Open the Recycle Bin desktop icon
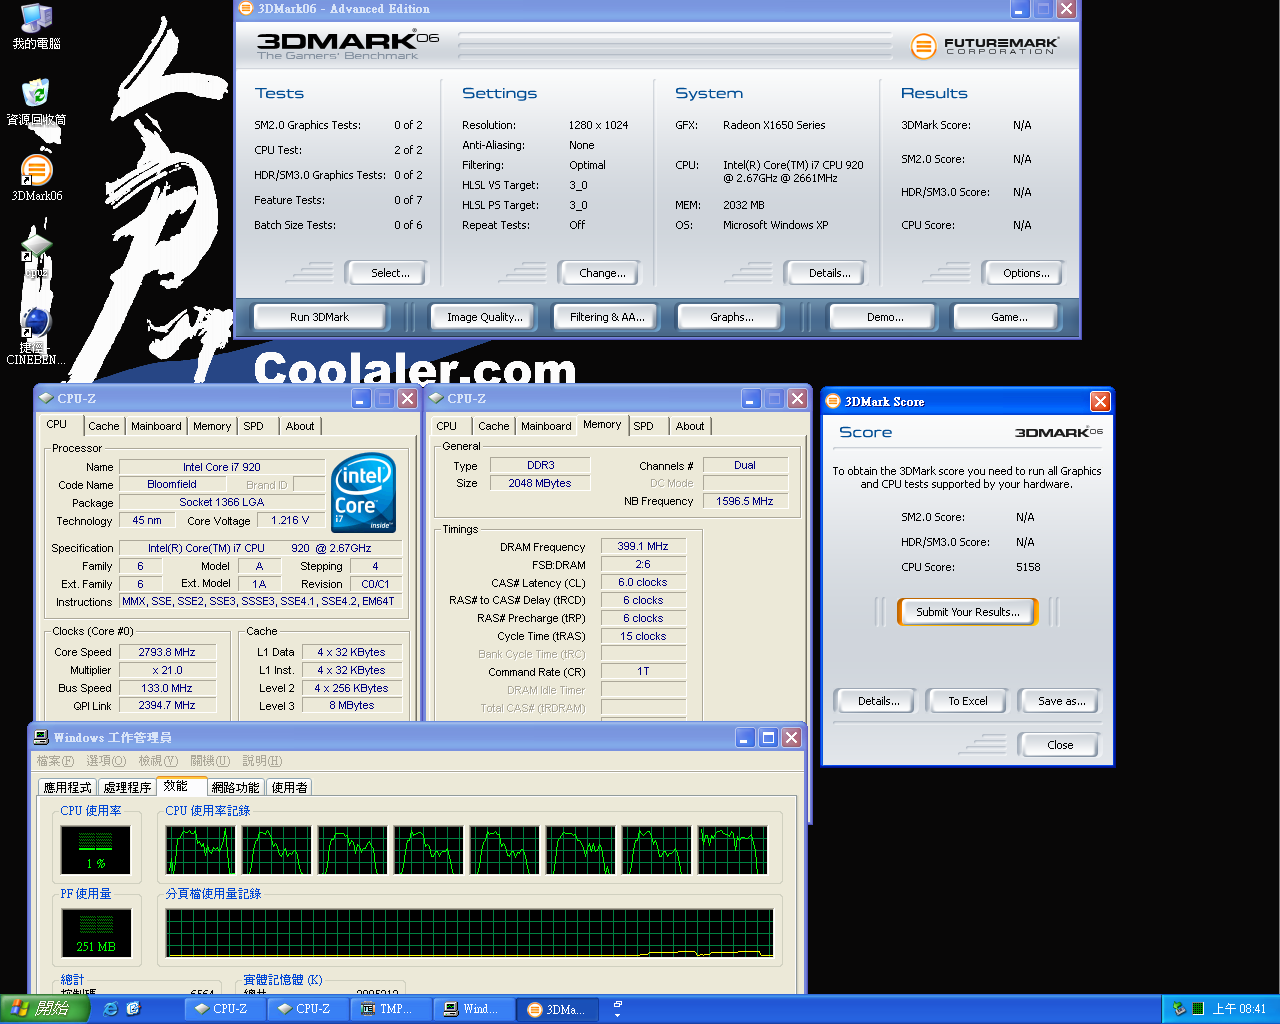Image resolution: width=1280 pixels, height=1024 pixels. tap(36, 102)
